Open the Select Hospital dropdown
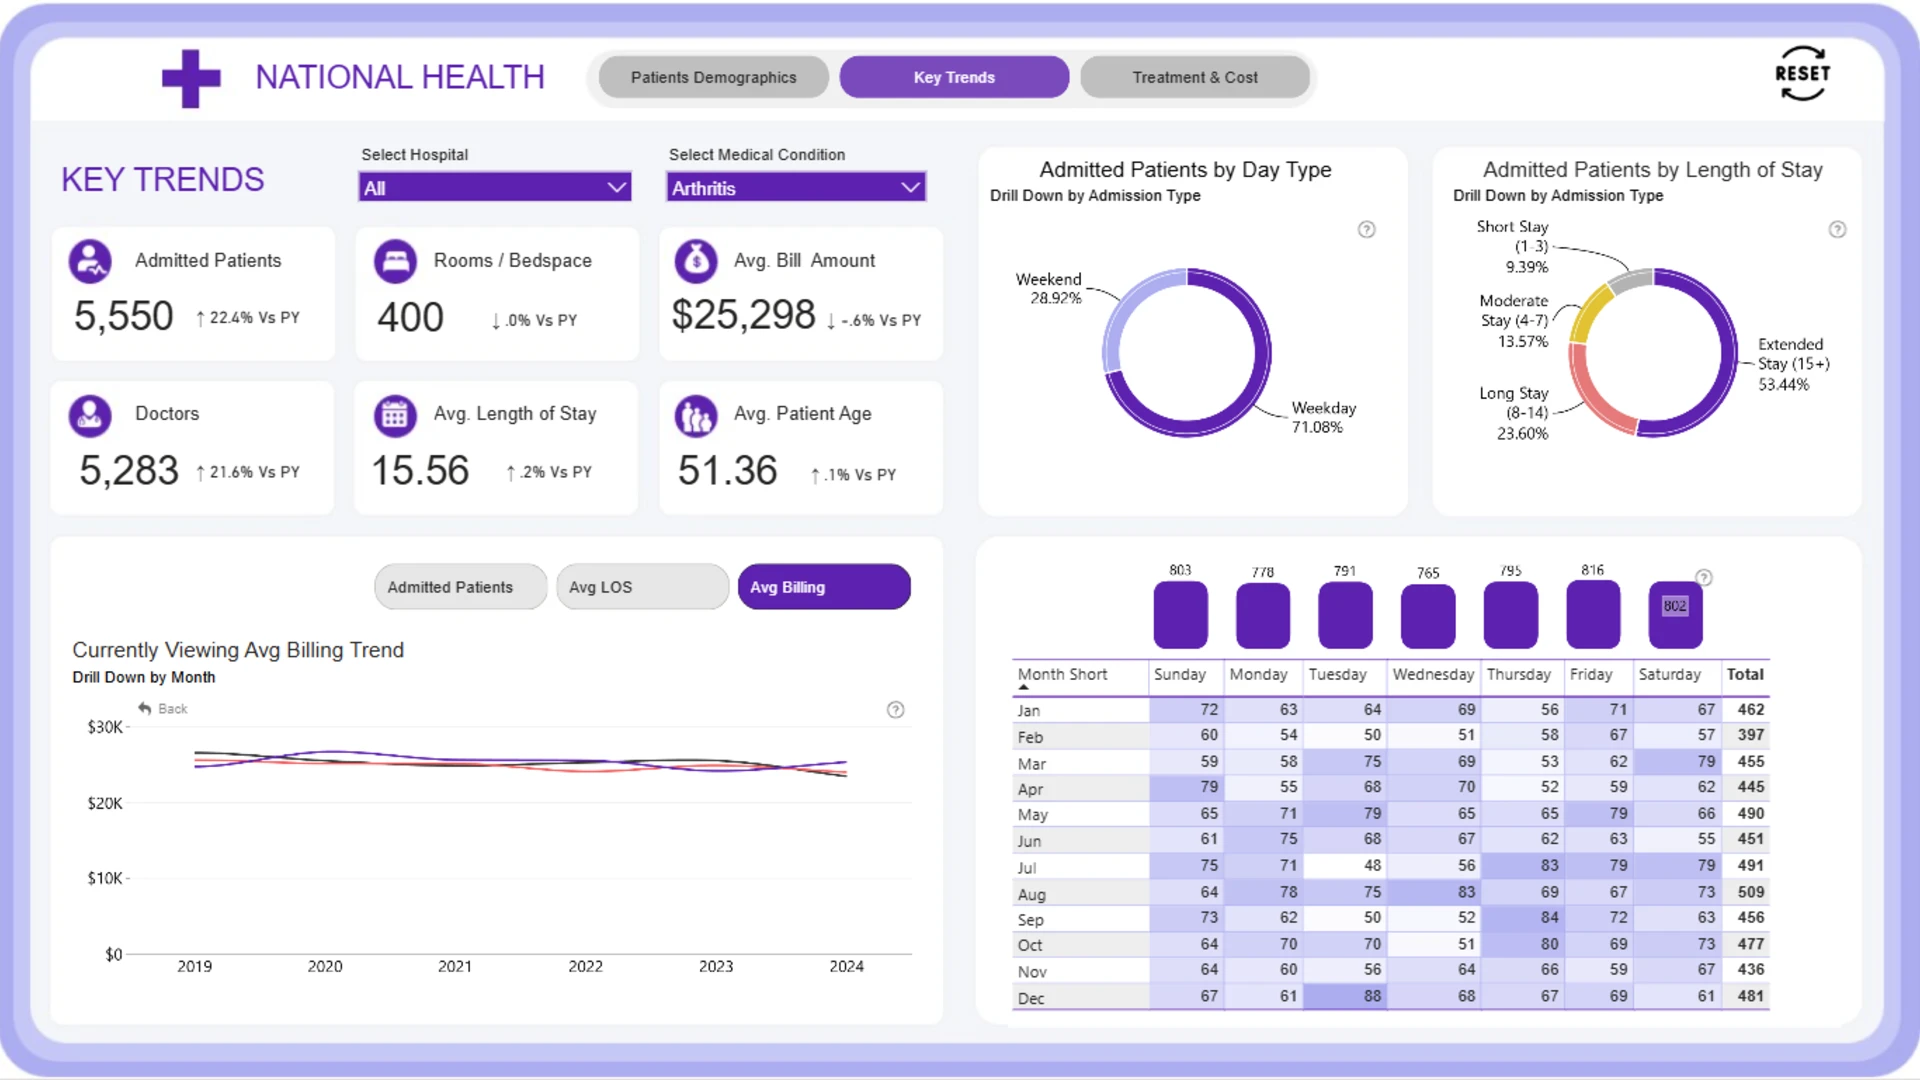Image resolution: width=1920 pixels, height=1080 pixels. (x=495, y=187)
